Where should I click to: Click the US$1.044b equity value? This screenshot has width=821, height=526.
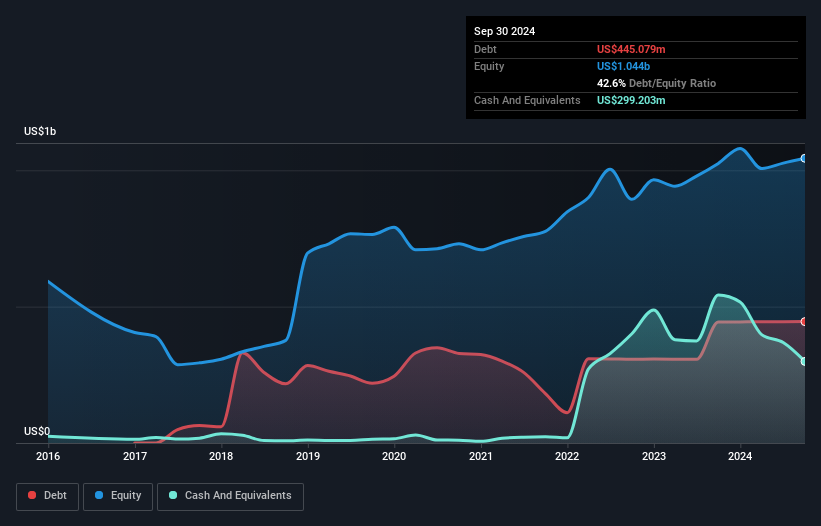click(x=623, y=66)
